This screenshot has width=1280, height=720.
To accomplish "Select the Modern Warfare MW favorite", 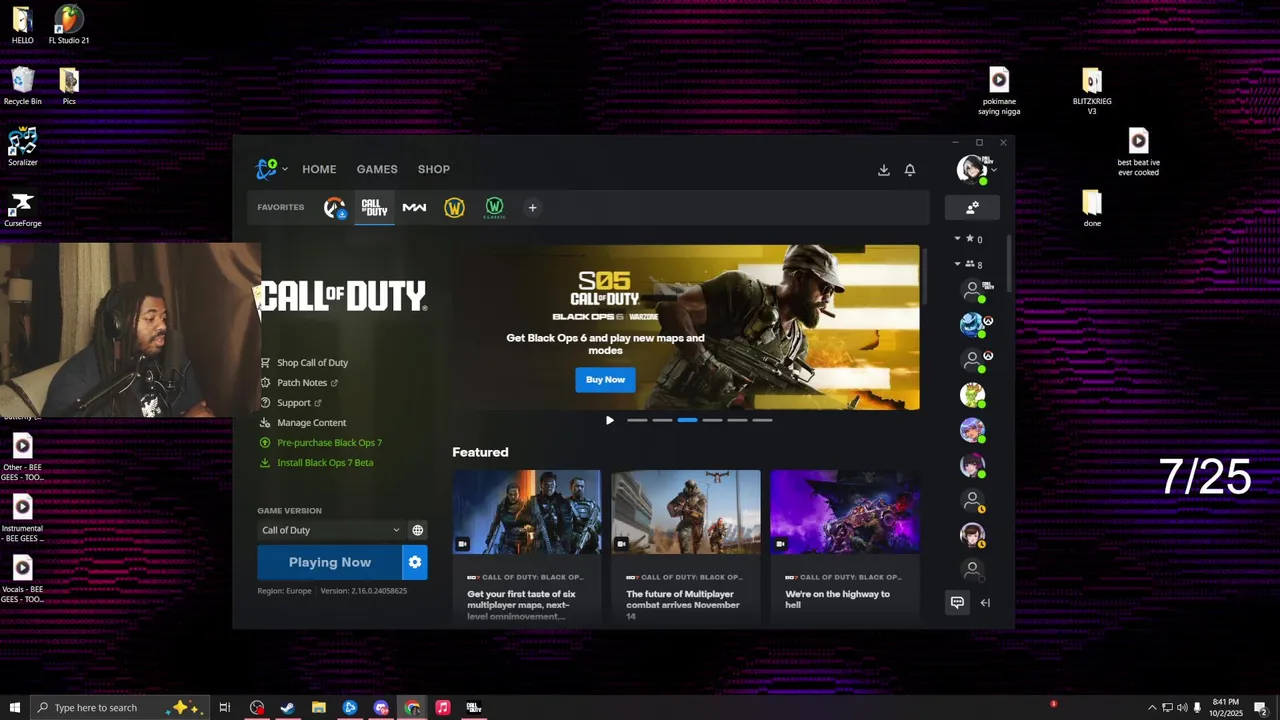I will click(x=414, y=208).
